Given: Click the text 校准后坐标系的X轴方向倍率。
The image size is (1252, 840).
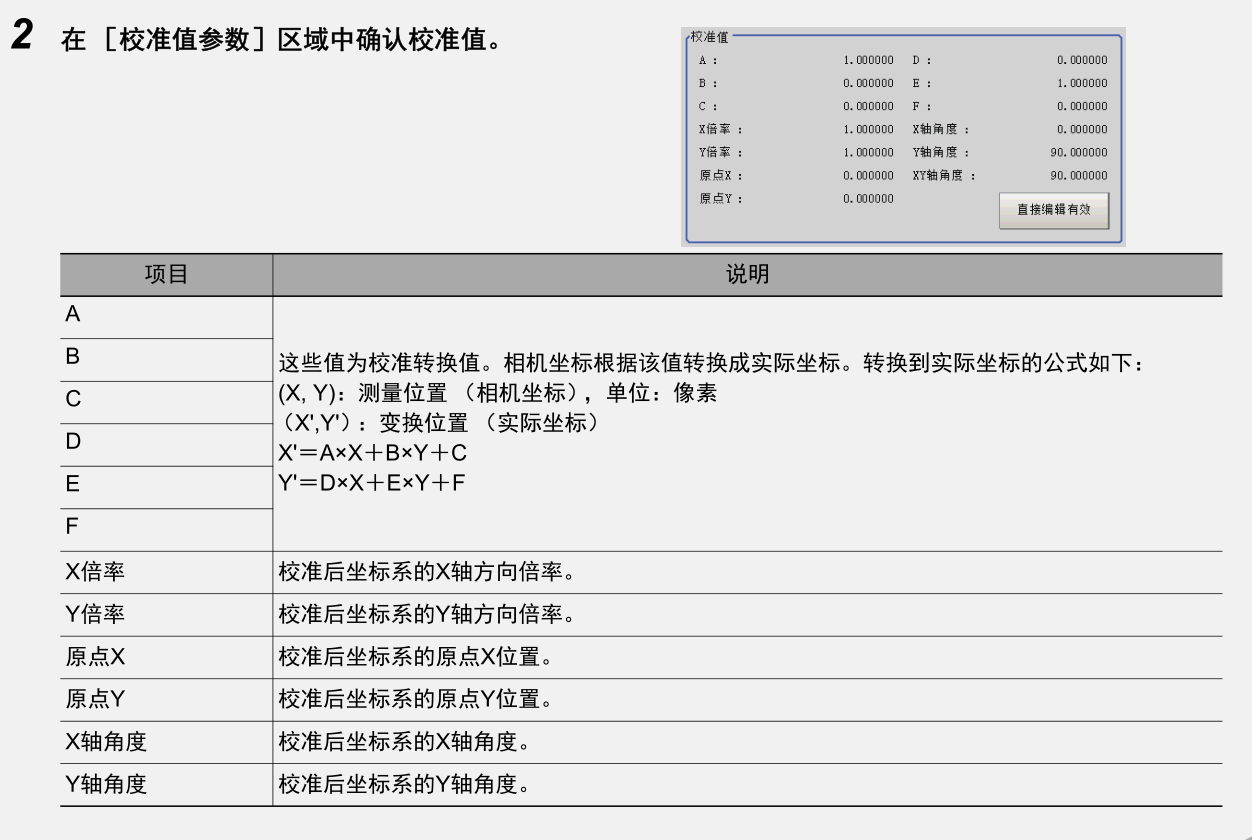Looking at the screenshot, I should [x=427, y=572].
